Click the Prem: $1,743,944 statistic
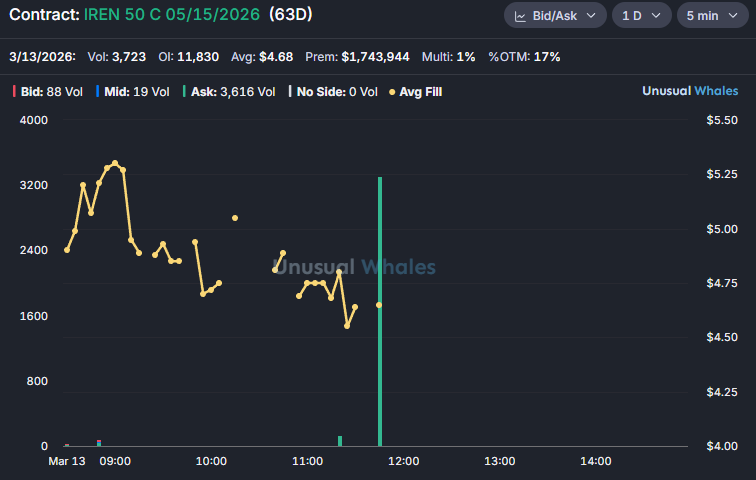Image resolution: width=756 pixels, height=480 pixels. click(357, 57)
